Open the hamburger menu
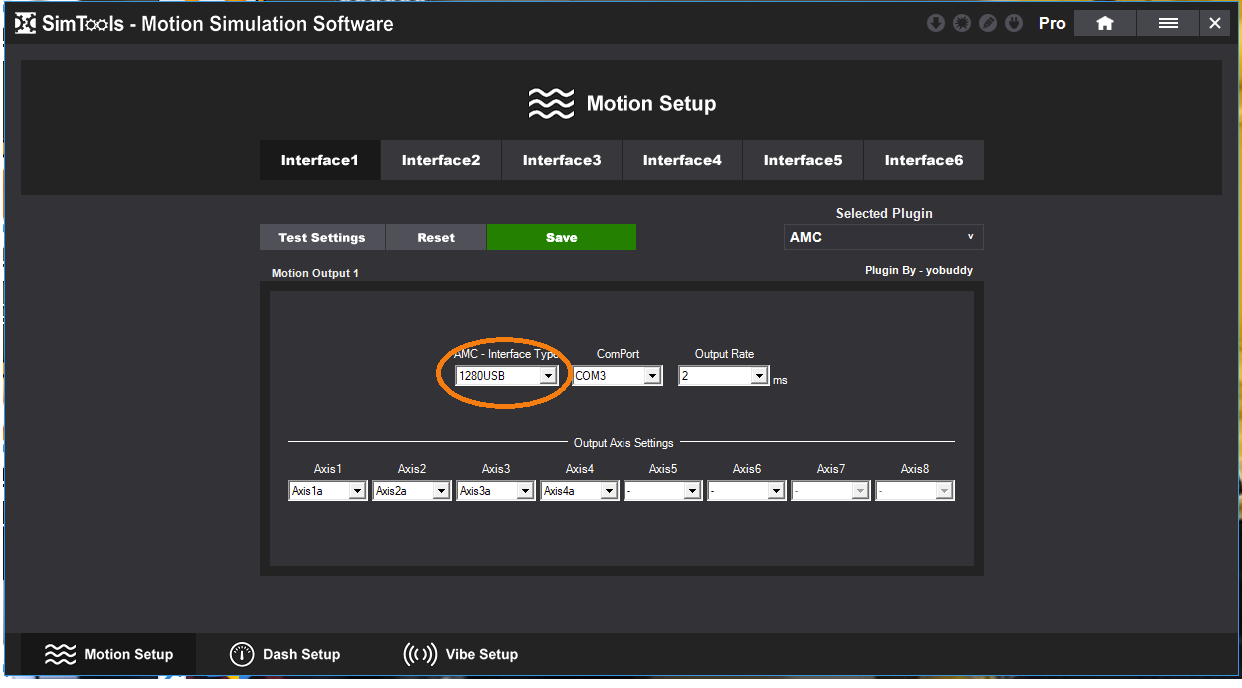This screenshot has width=1242, height=688. (1168, 23)
